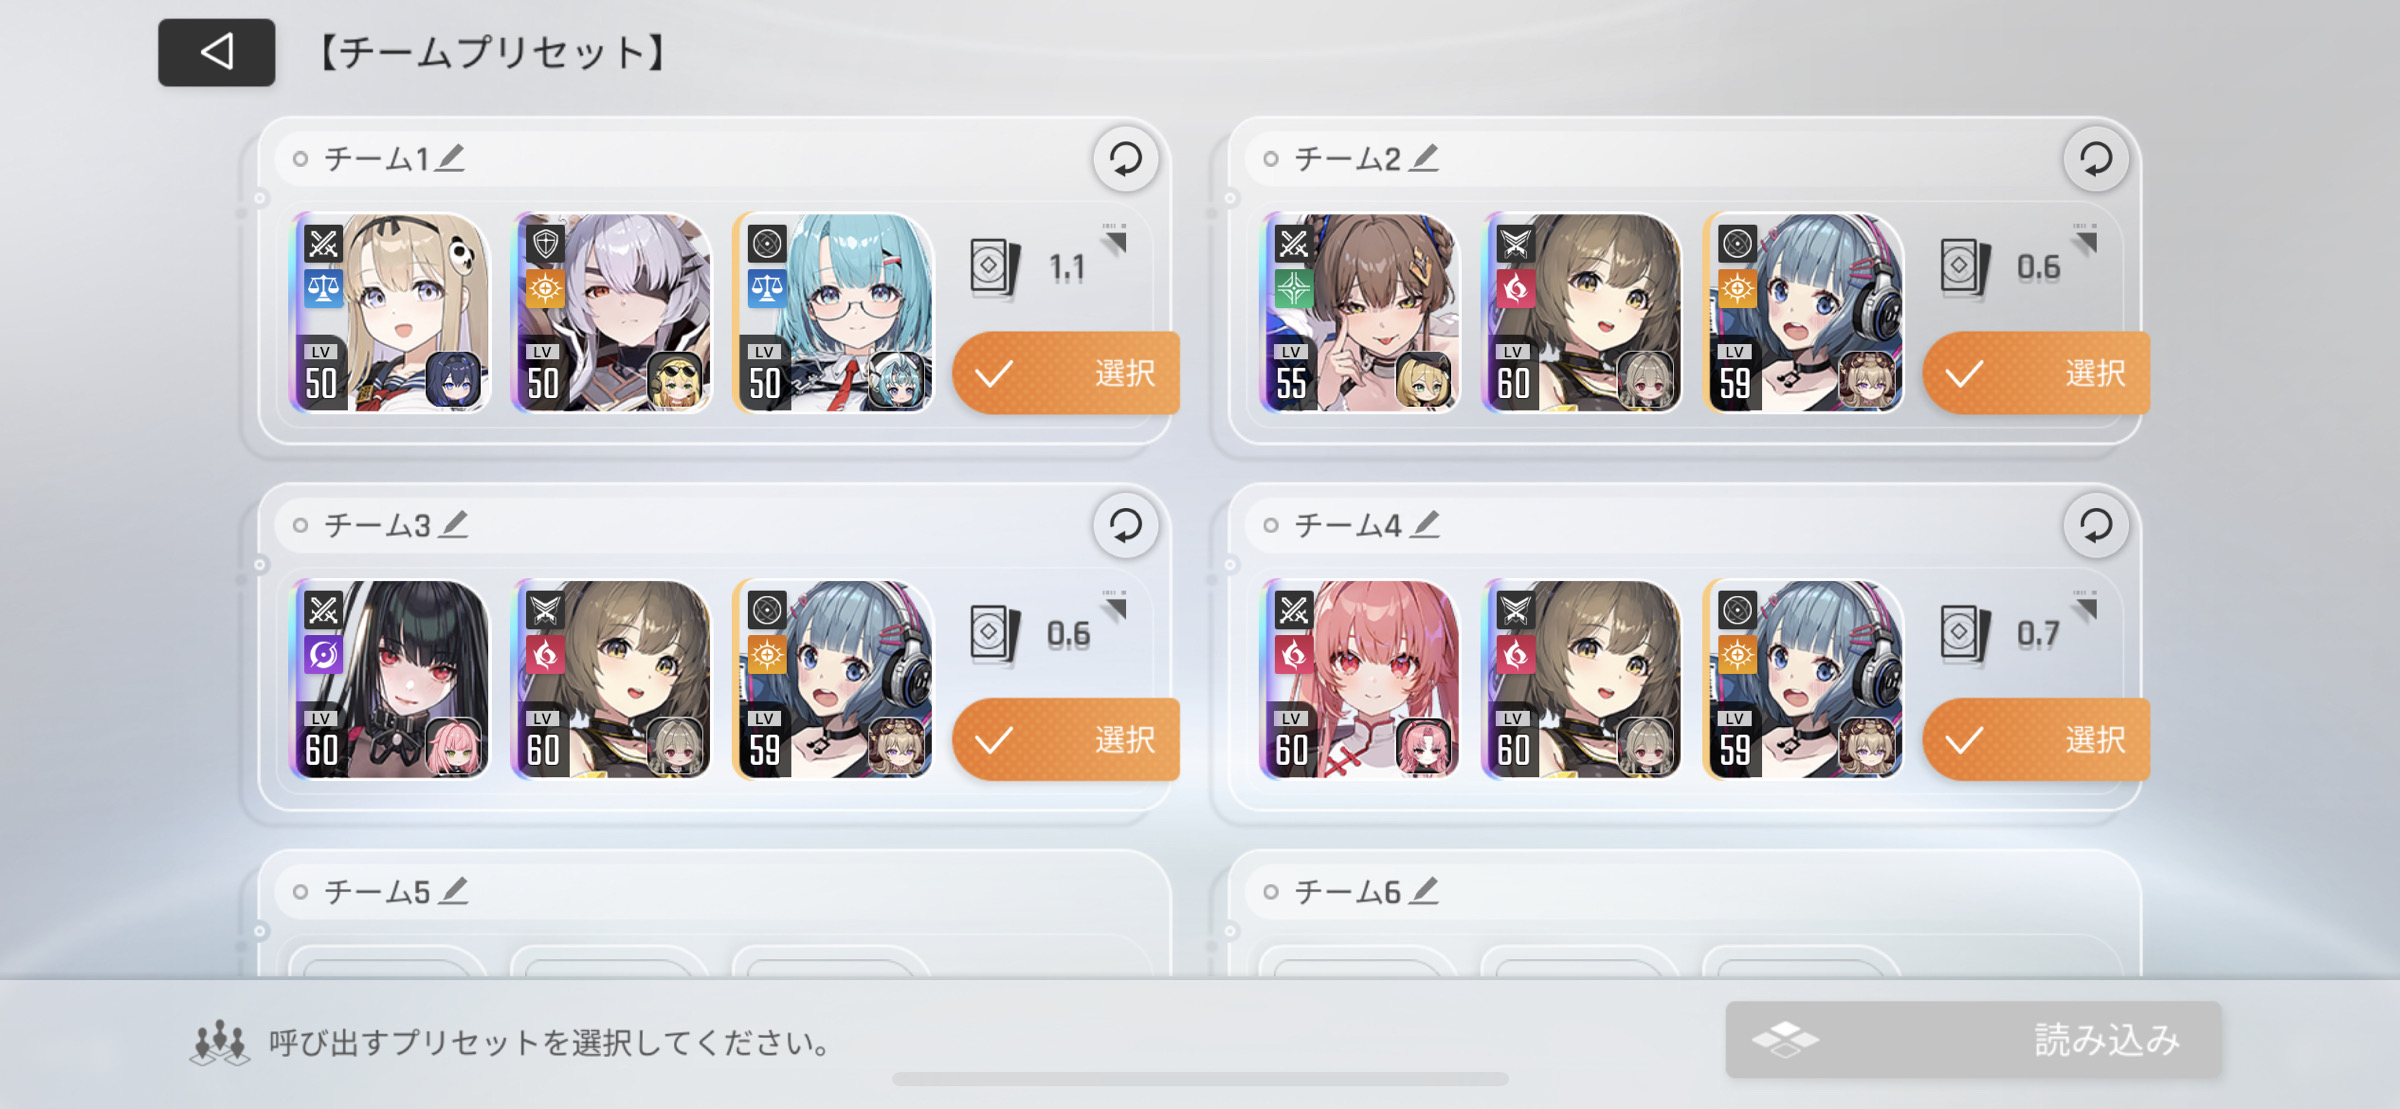Image resolution: width=2400 pixels, height=1109 pixels.
Task: Expand Team 3 disc details corner arrow
Action: pyautogui.click(x=1115, y=606)
